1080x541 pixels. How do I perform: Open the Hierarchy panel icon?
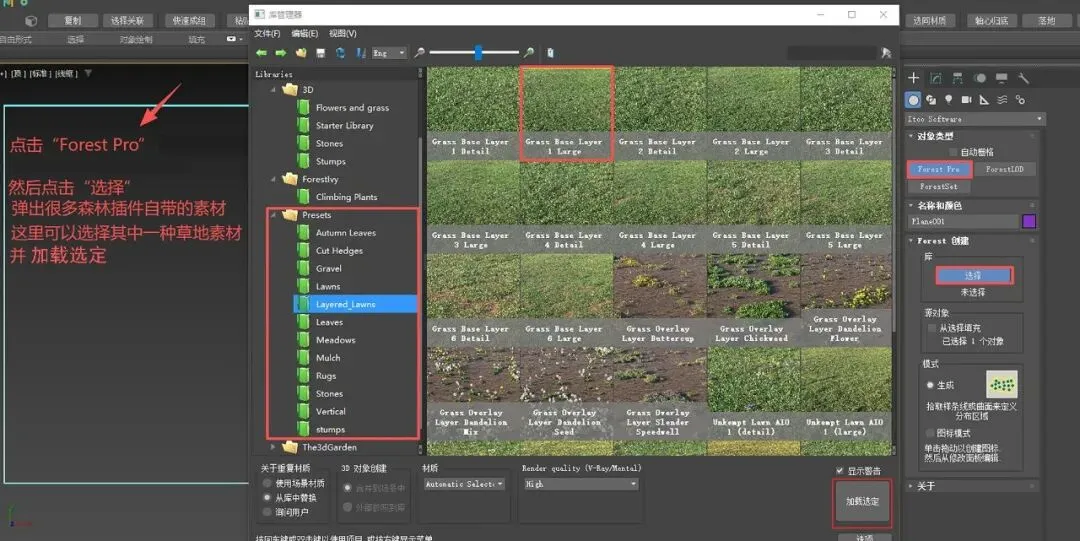[x=957, y=78]
